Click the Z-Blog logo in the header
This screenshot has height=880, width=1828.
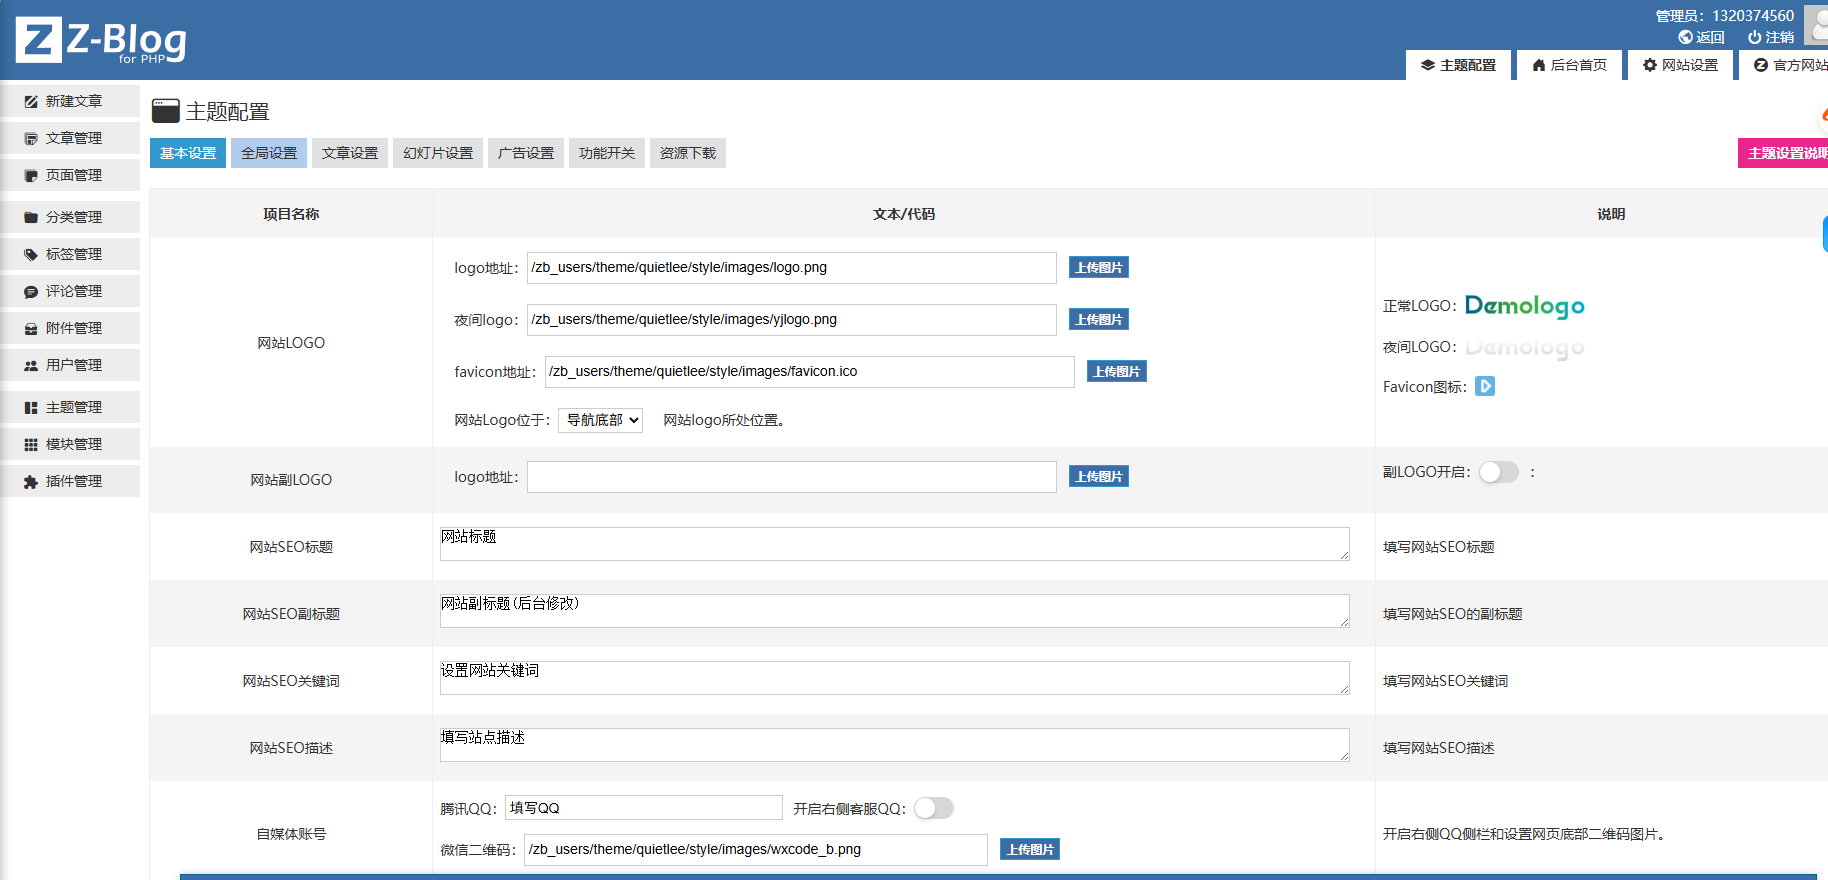pos(101,41)
